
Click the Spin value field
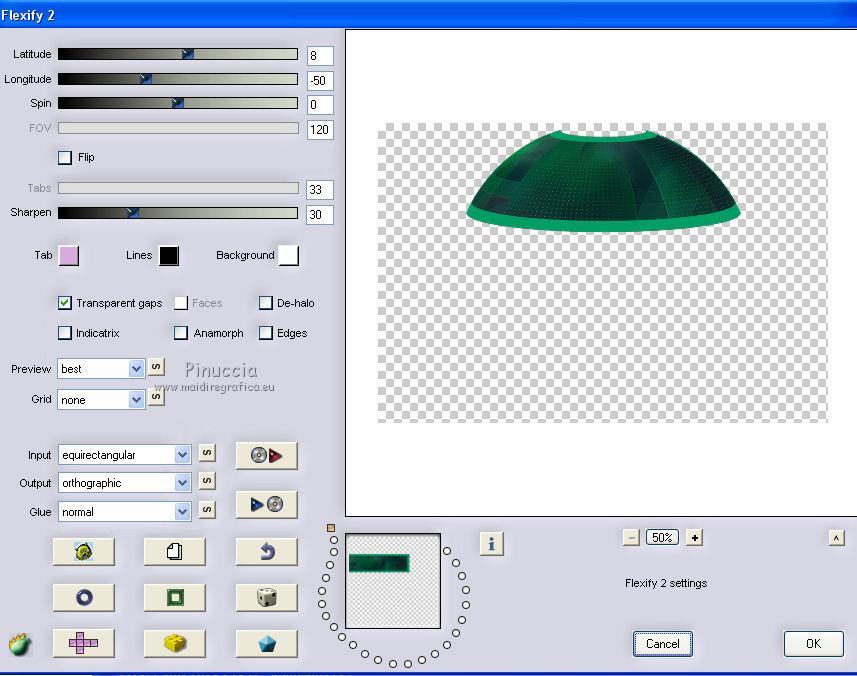(320, 105)
